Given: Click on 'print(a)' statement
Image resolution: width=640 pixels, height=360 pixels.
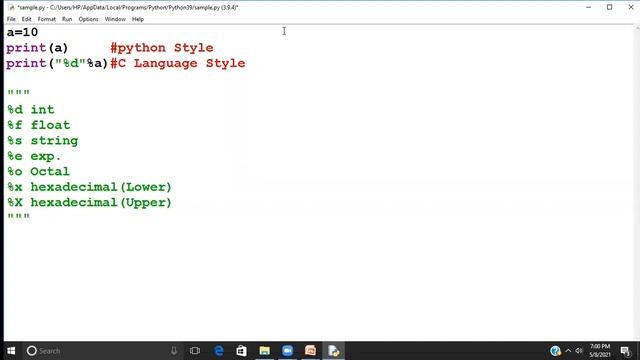Looking at the screenshot, I should click(x=37, y=48).
